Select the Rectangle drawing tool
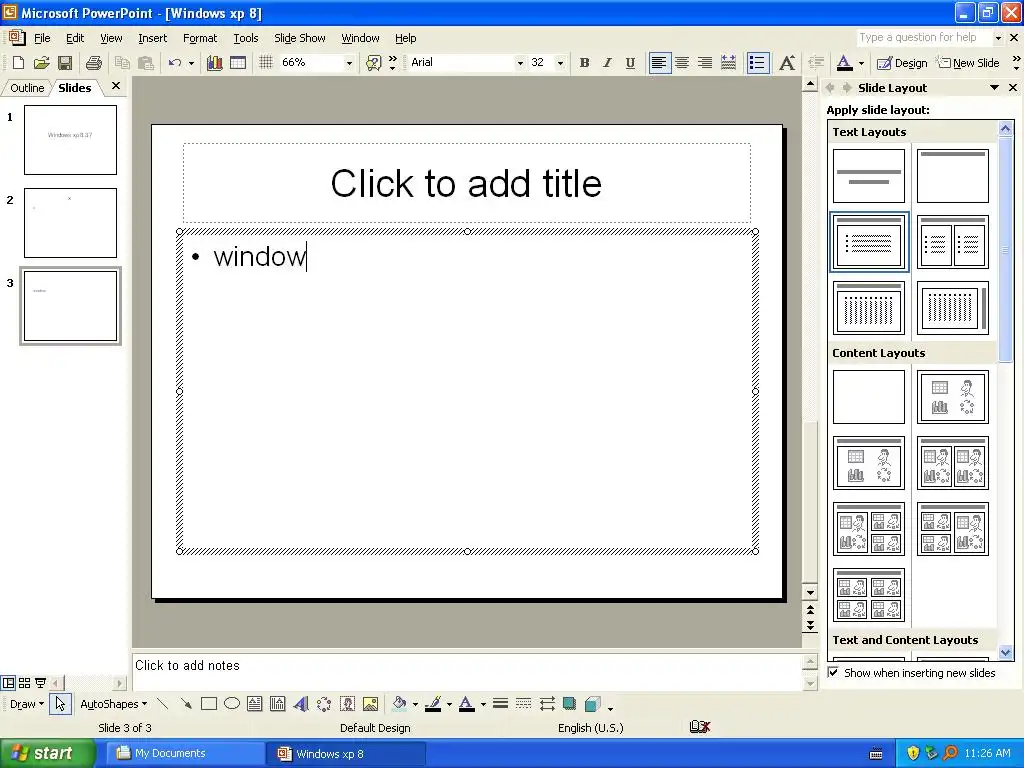Screen dimensions: 1024x768 (209, 703)
